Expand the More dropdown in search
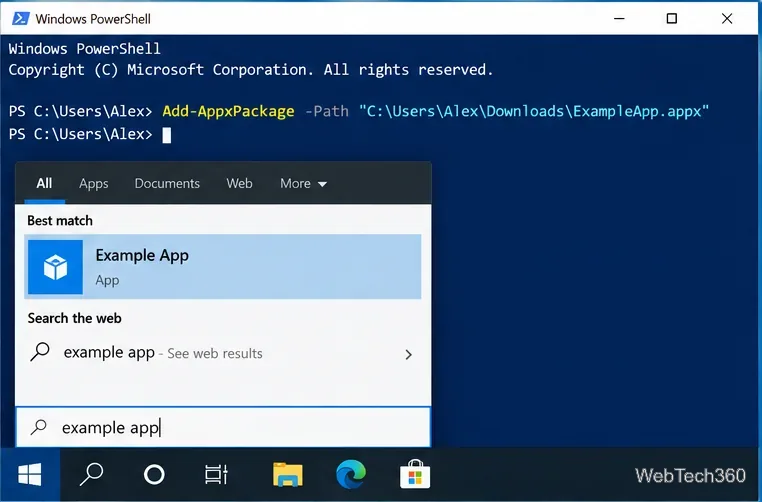 (303, 184)
